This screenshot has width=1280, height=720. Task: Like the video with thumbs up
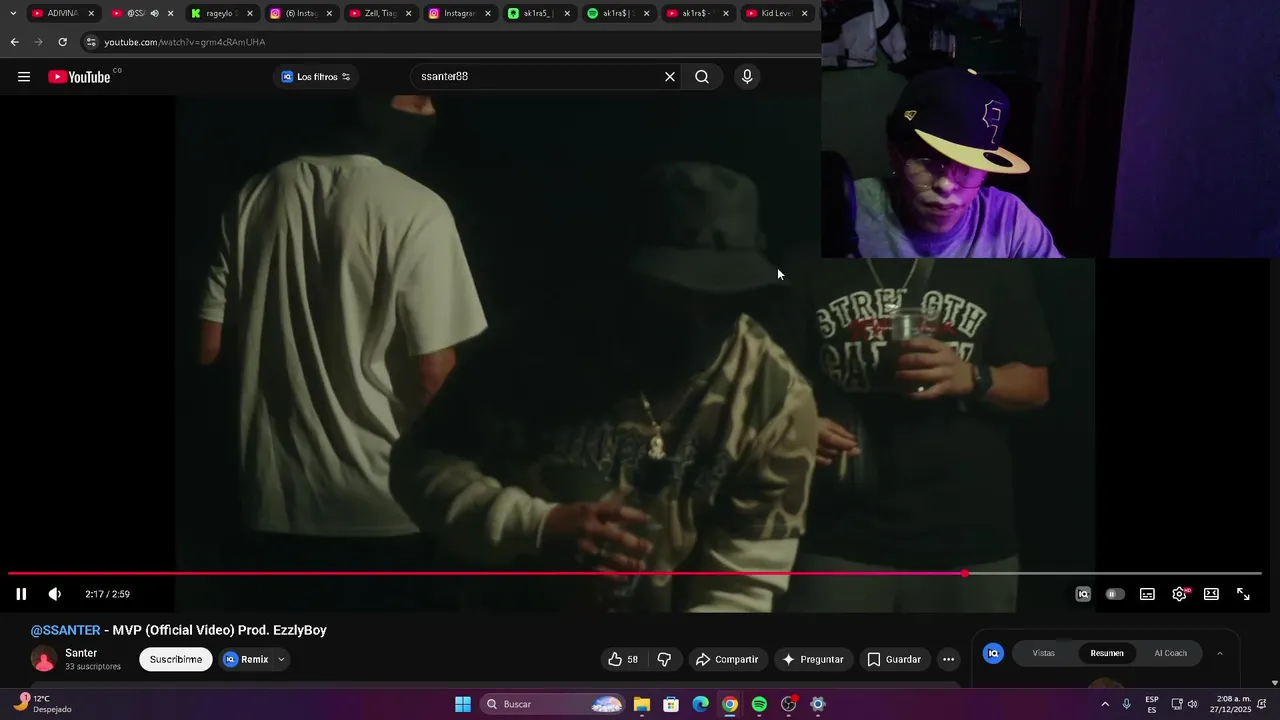[624, 659]
